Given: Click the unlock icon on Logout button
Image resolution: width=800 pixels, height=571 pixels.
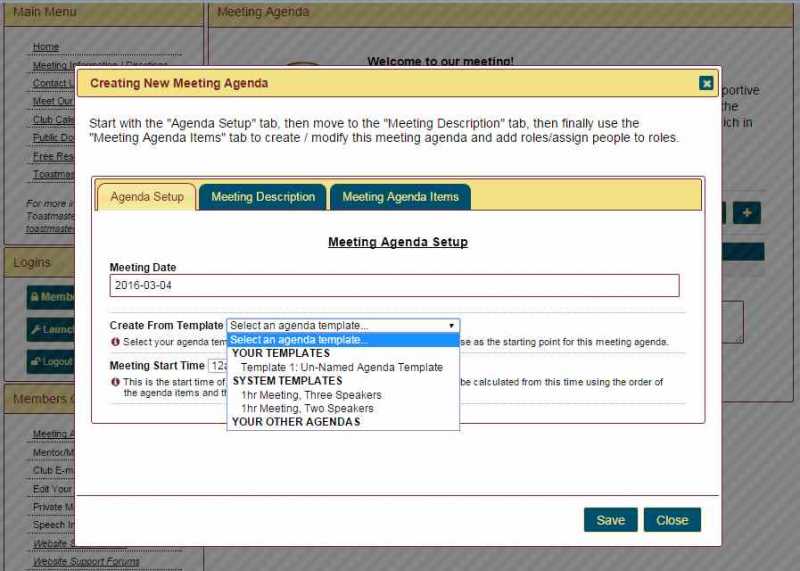Looking at the screenshot, I should (x=35, y=362).
